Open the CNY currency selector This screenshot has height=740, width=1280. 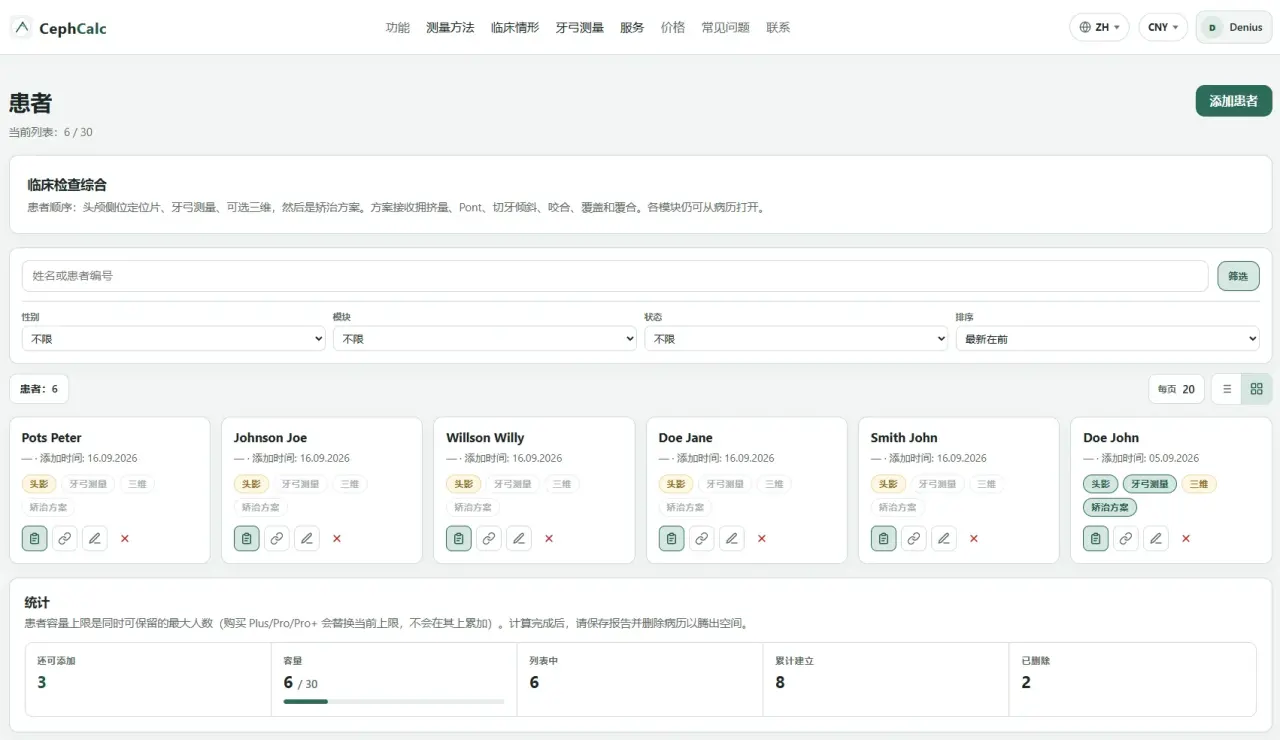click(x=1162, y=27)
